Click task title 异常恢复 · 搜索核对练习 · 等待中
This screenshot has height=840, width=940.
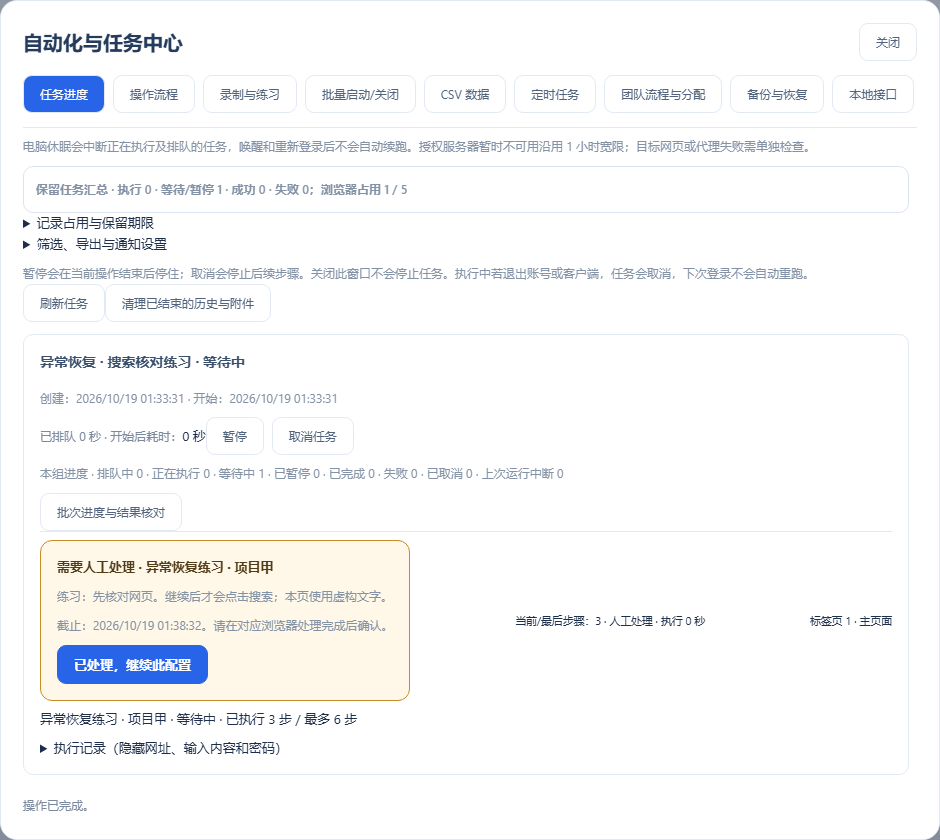tap(142, 362)
